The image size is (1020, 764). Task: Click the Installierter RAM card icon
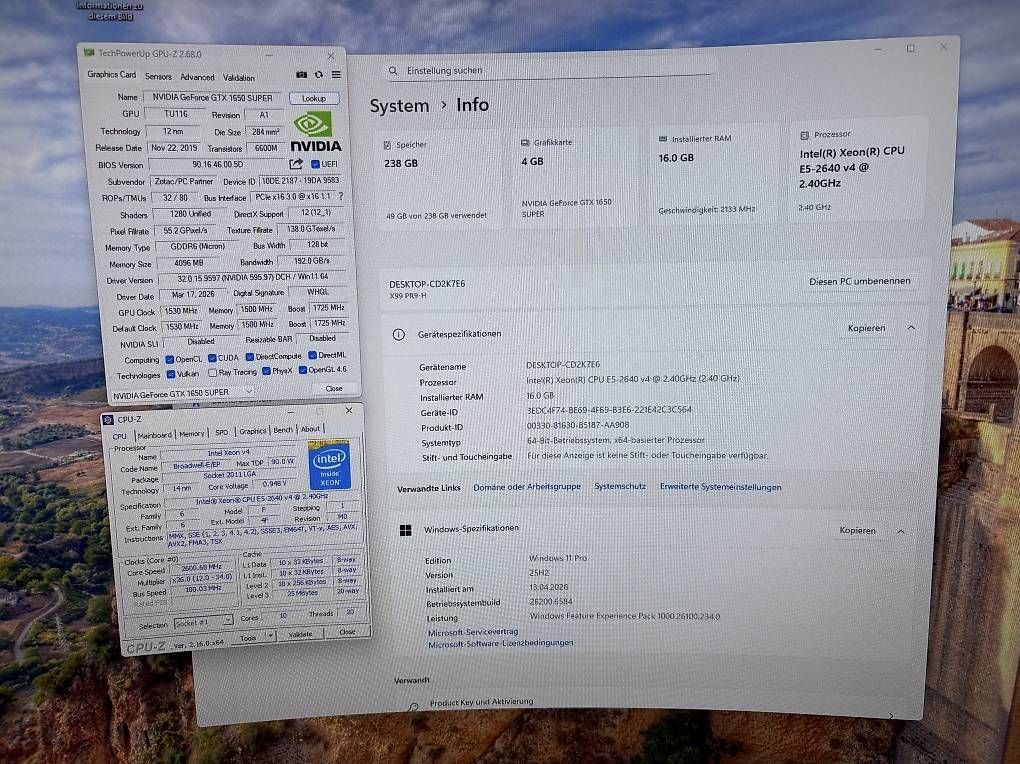663,139
